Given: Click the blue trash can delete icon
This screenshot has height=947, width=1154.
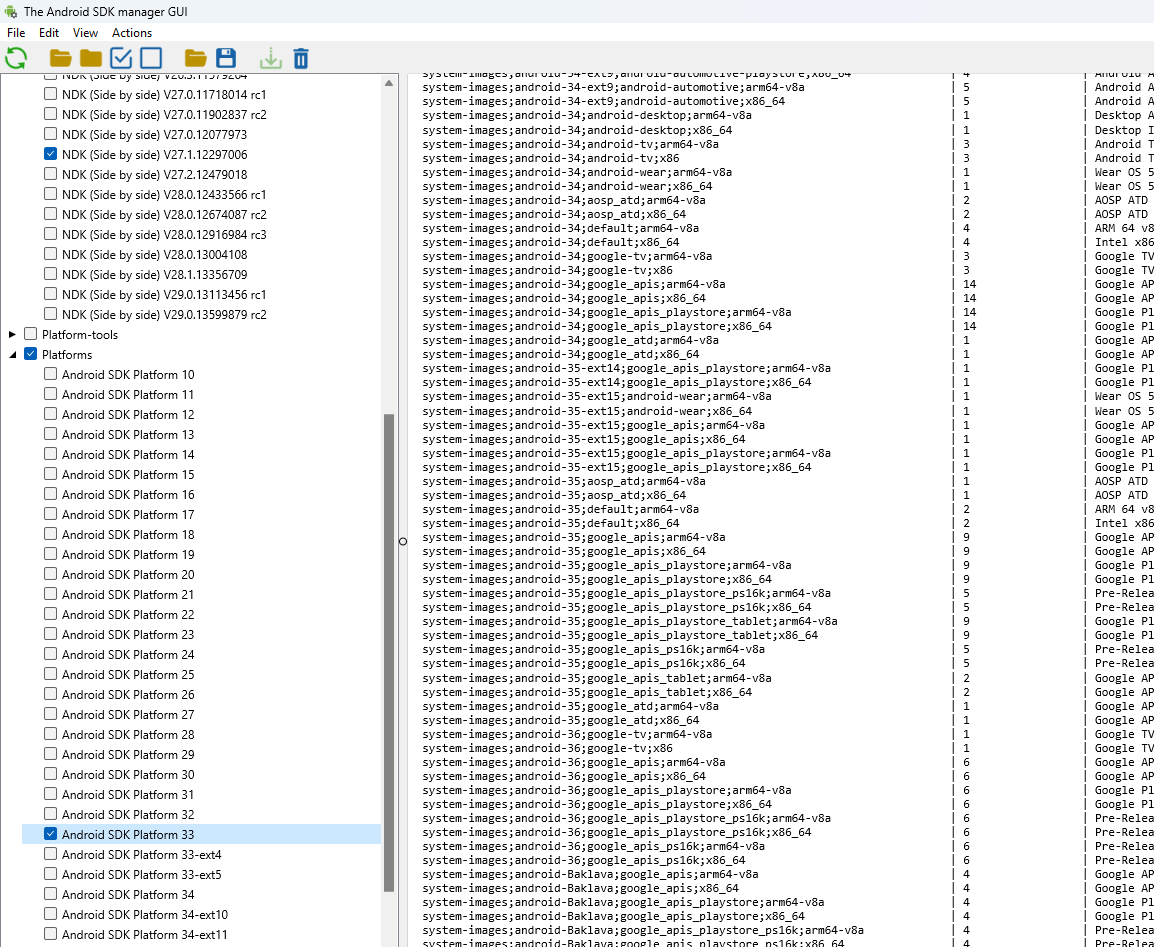Looking at the screenshot, I should (x=301, y=58).
